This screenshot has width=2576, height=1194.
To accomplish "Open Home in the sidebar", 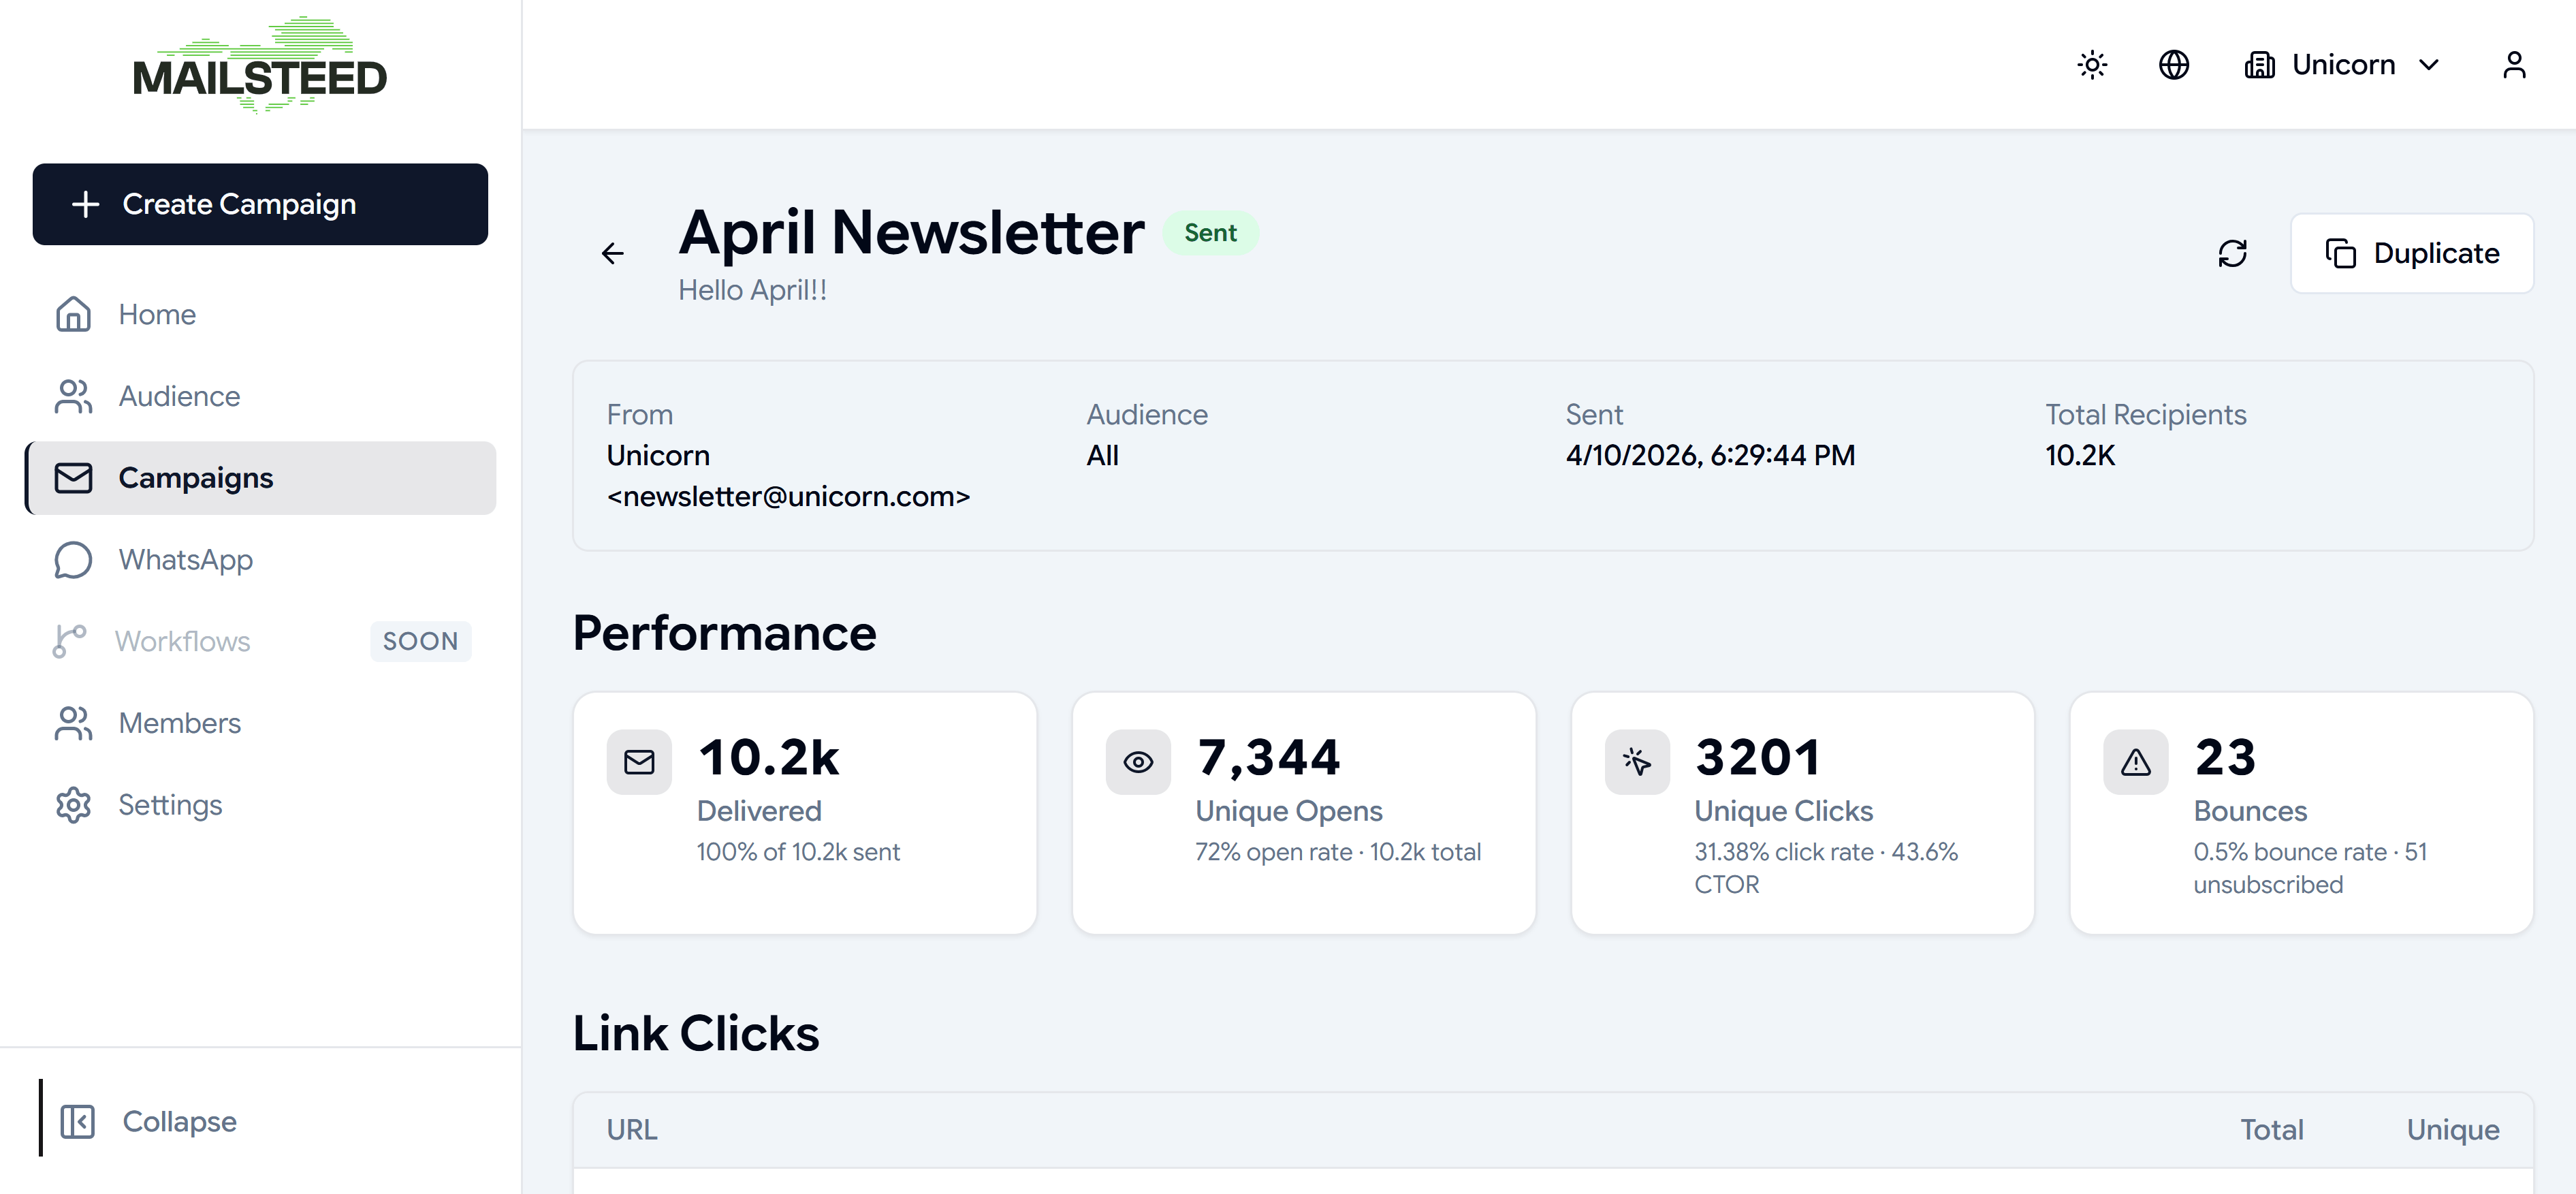I will pyautogui.click(x=157, y=314).
